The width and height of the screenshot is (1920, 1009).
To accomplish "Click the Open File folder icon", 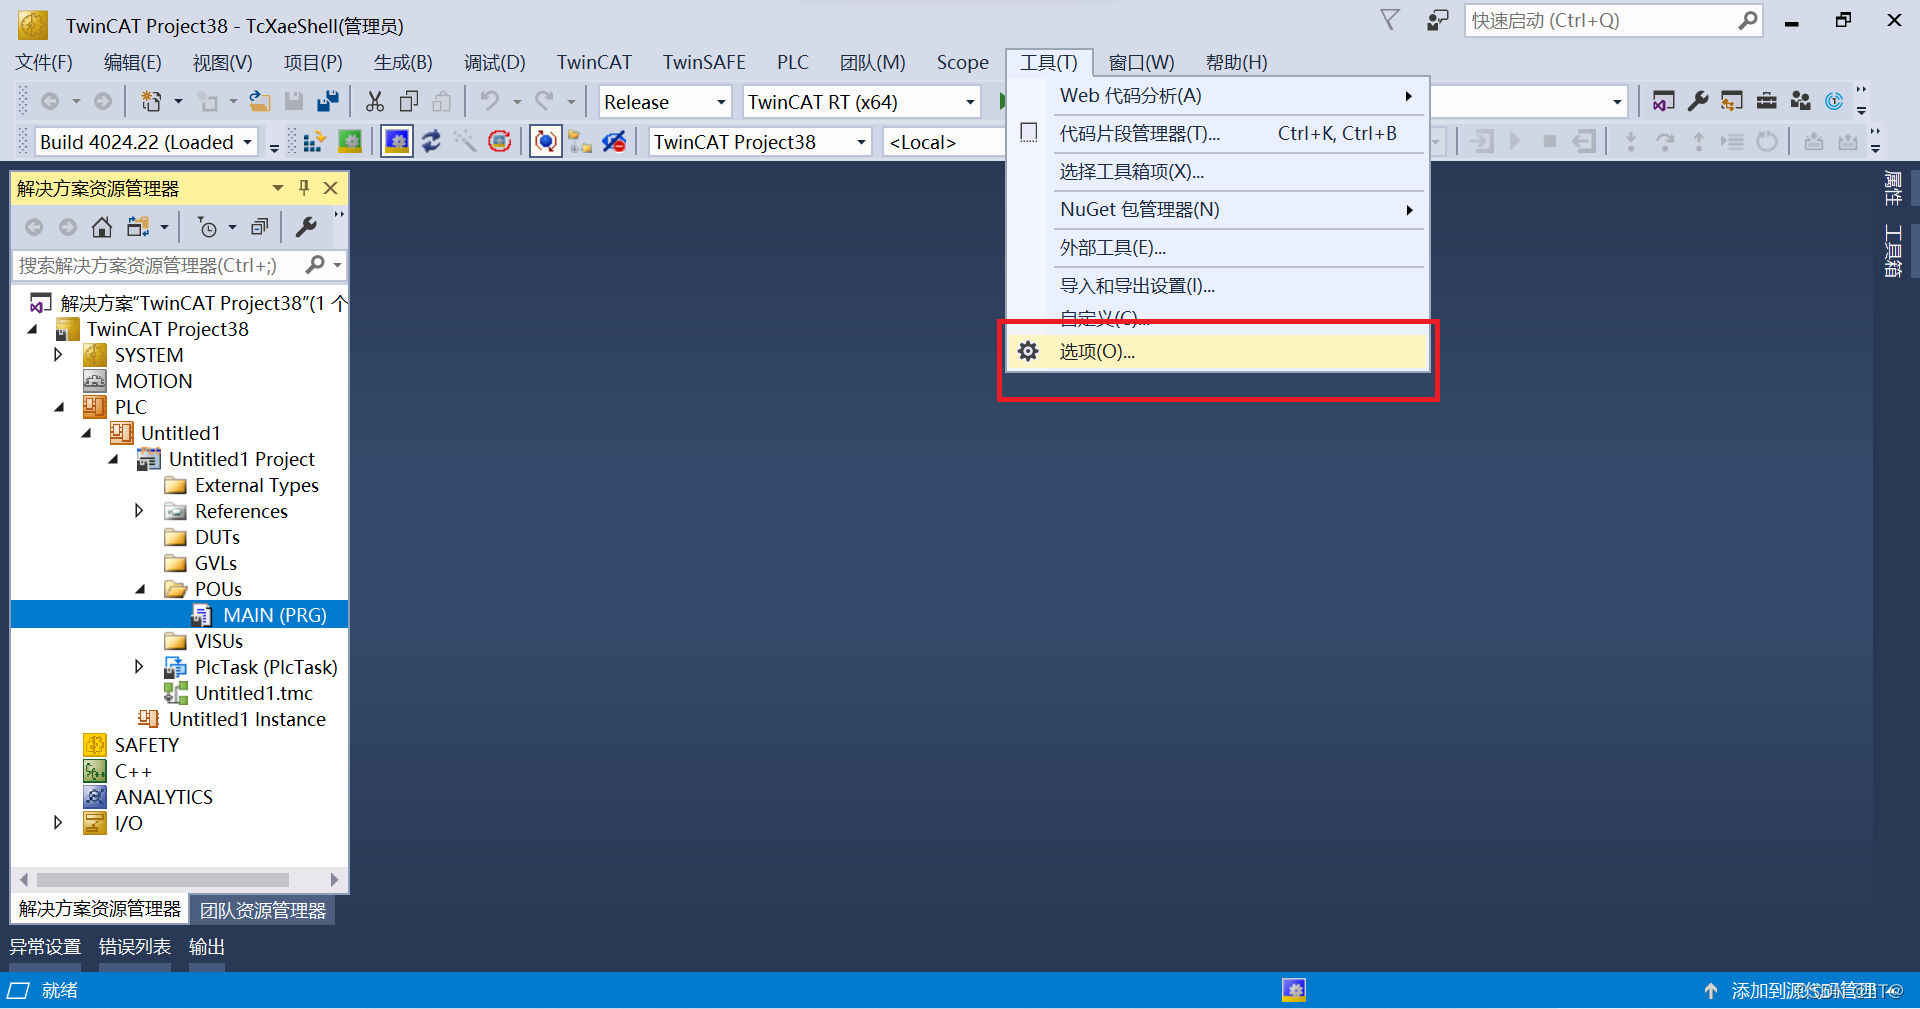I will point(260,101).
